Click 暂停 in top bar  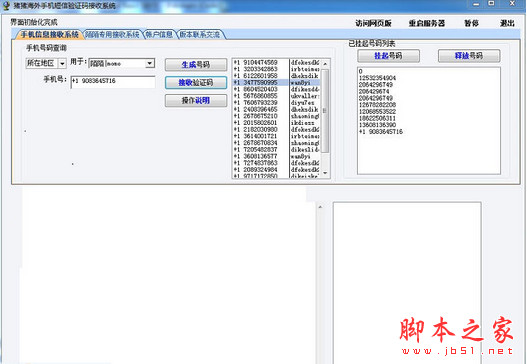pos(471,23)
